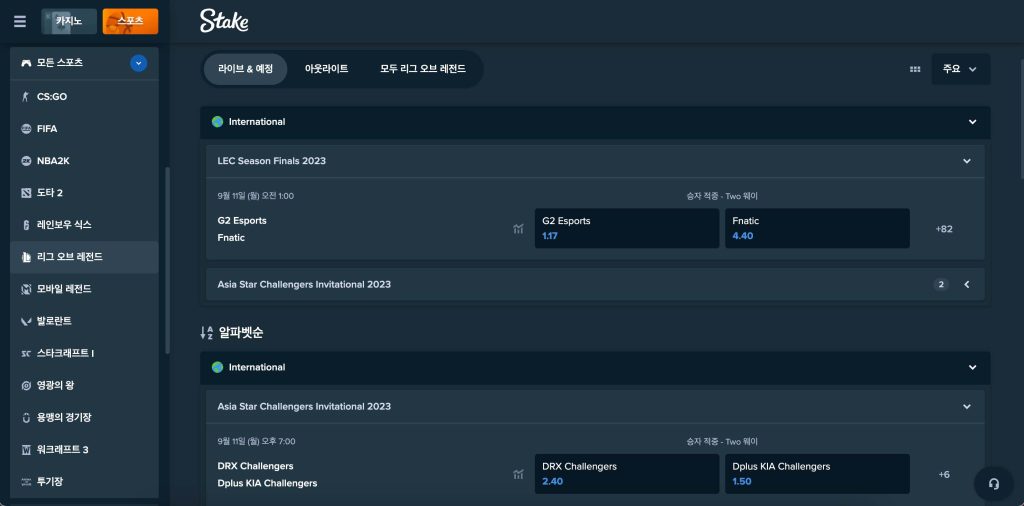This screenshot has width=1024, height=506.
Task: Select FIFA from the sports list
Action: (x=84, y=129)
